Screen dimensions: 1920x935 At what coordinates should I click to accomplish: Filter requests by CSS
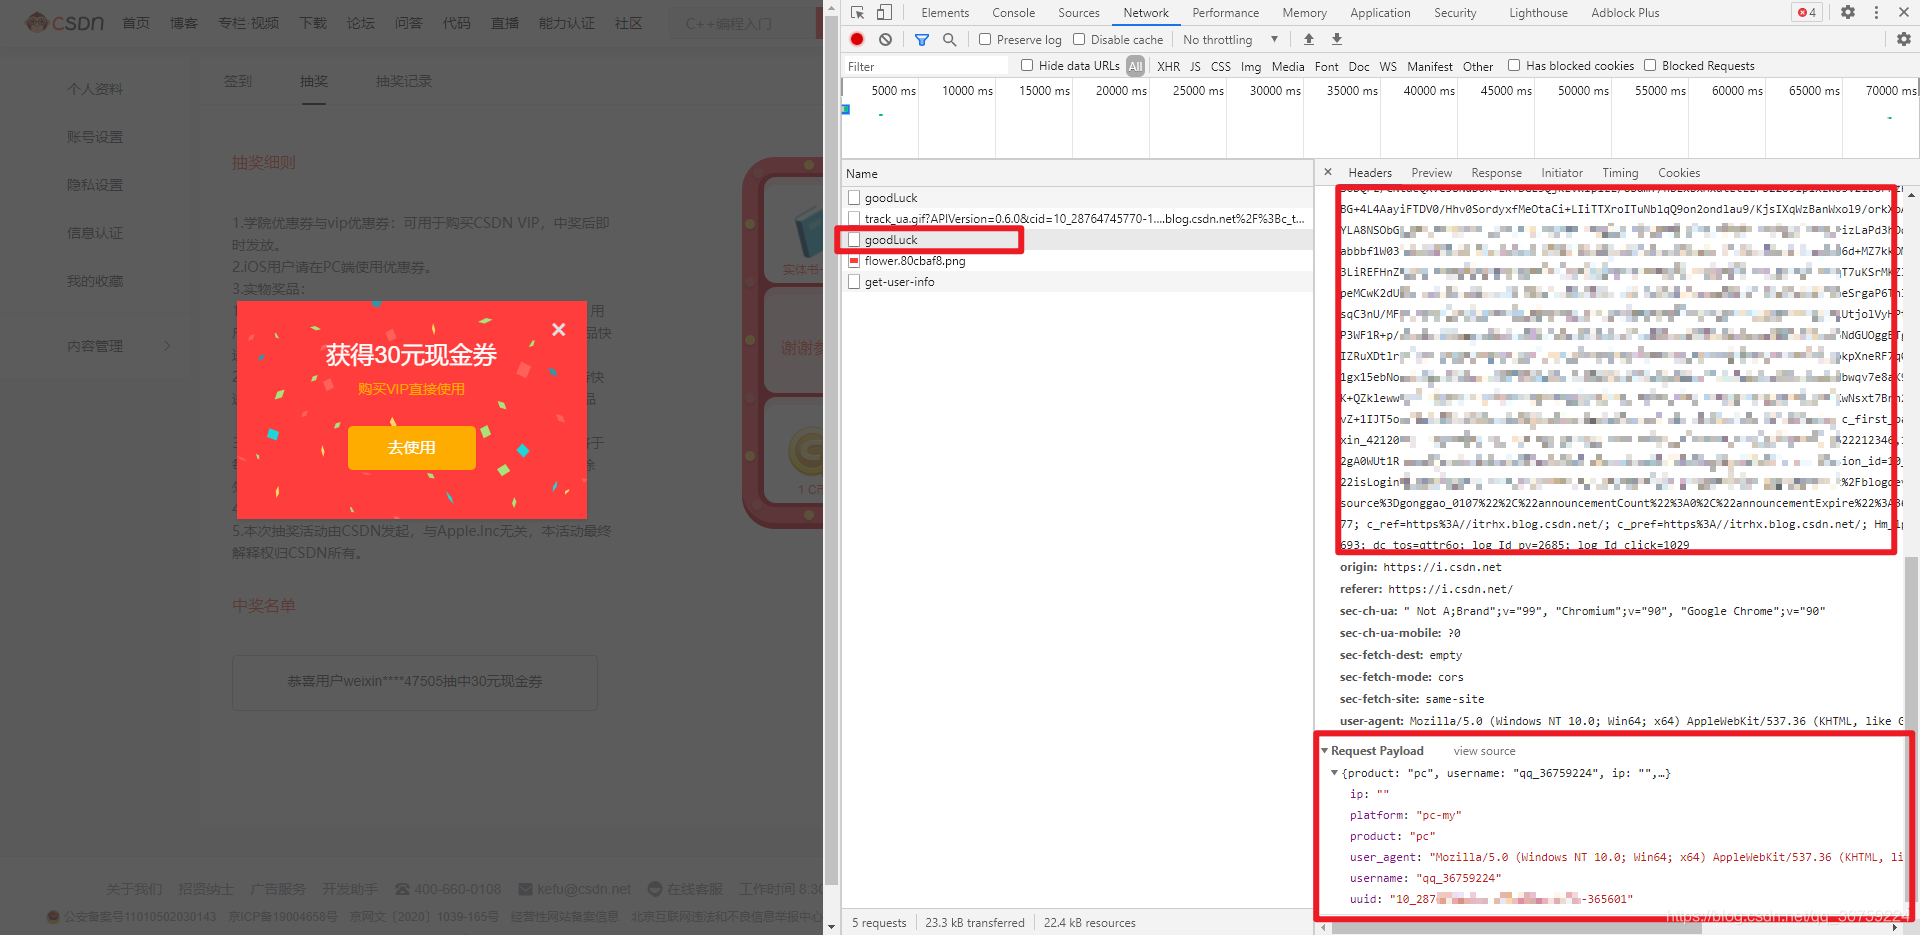1220,66
